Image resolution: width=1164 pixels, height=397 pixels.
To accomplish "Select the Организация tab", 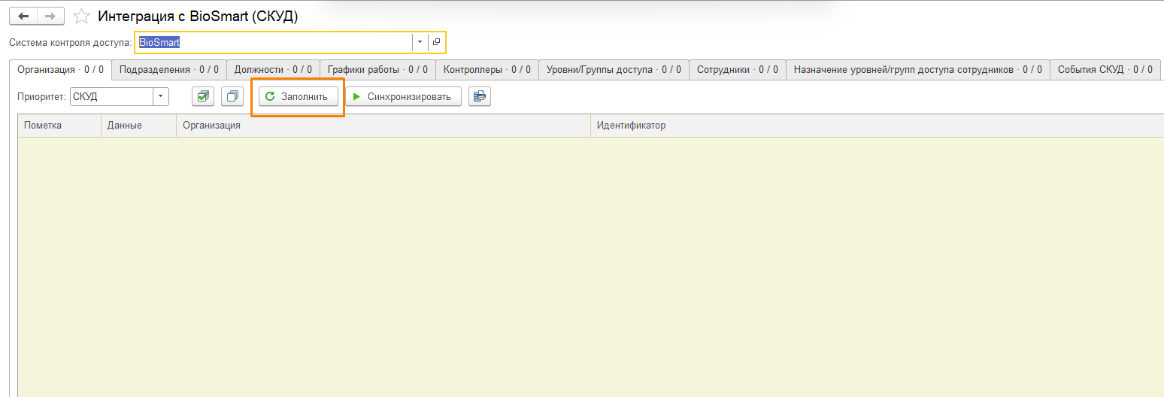I will point(60,70).
